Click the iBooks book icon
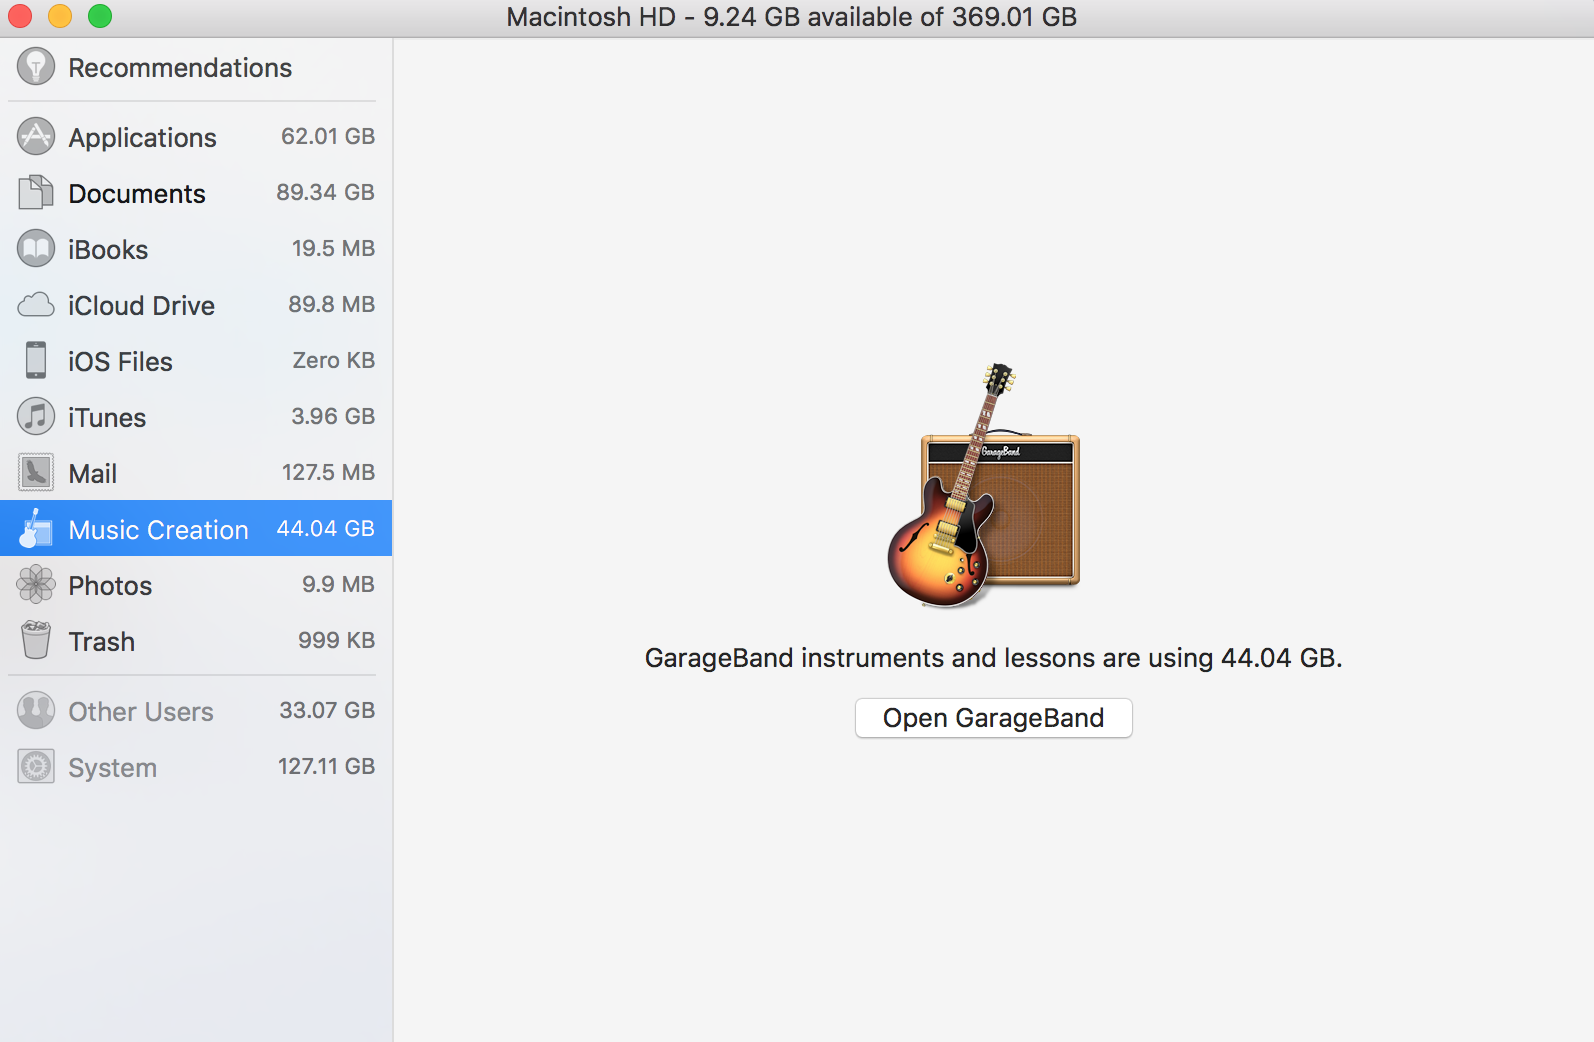 click(36, 248)
